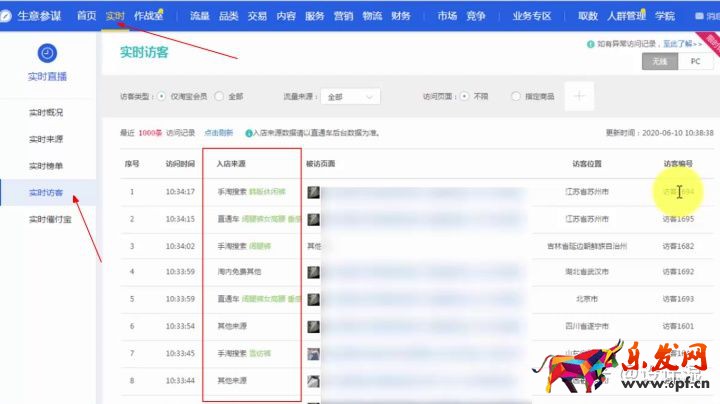Screen dimensions: 720x404
Task: Click the 无线 tab button
Action: pos(659,61)
